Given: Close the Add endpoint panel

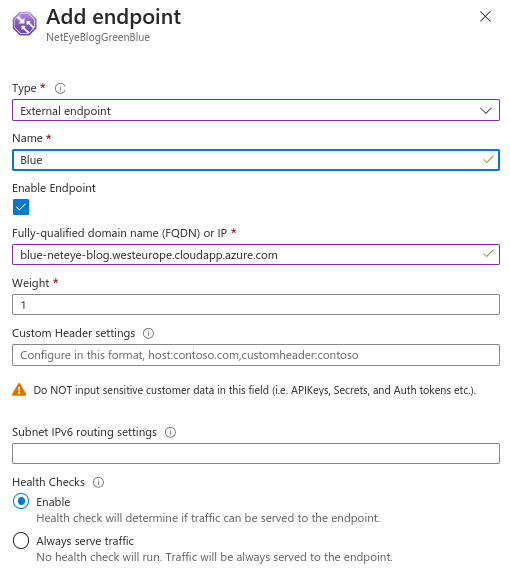Looking at the screenshot, I should point(485,16).
